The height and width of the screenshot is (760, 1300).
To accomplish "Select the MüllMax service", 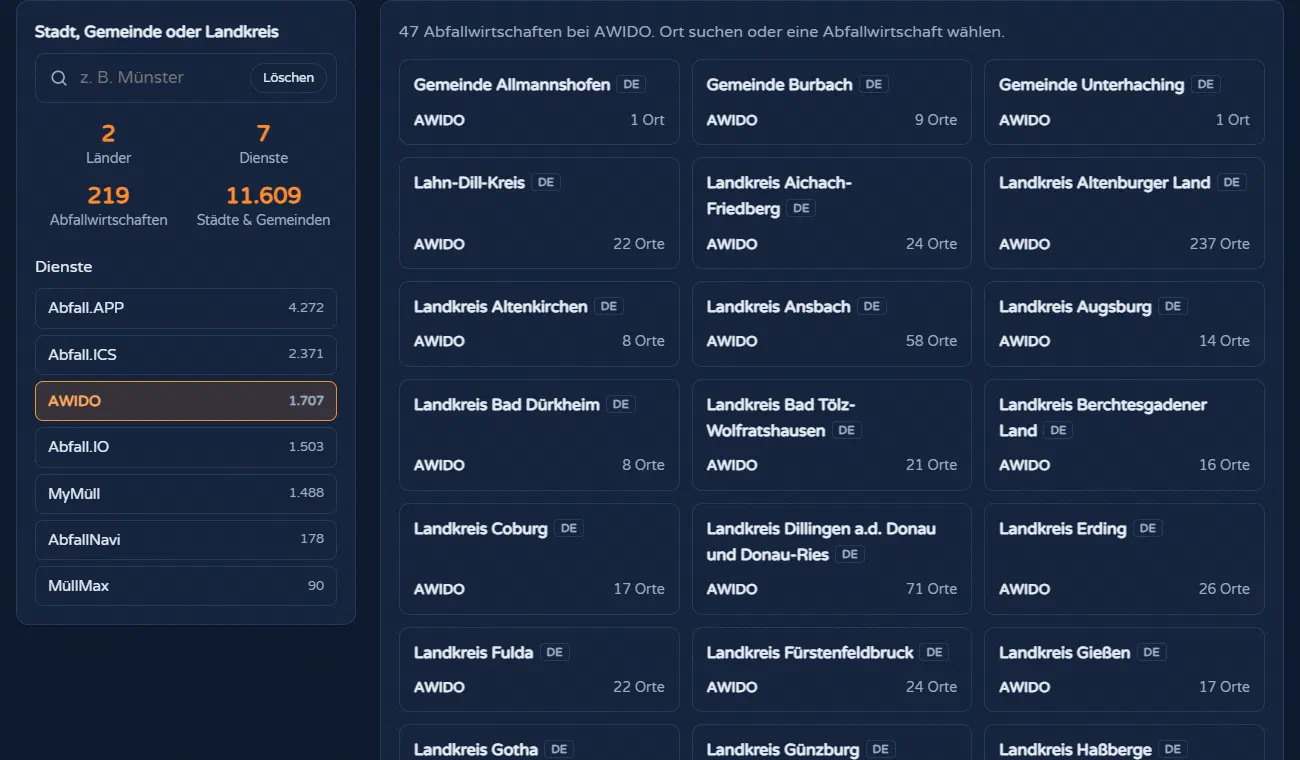I will [186, 586].
